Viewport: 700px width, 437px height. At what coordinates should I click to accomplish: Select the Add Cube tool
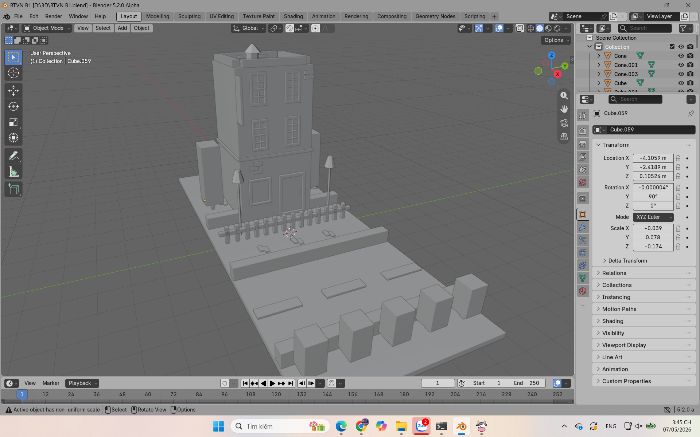coord(13,189)
